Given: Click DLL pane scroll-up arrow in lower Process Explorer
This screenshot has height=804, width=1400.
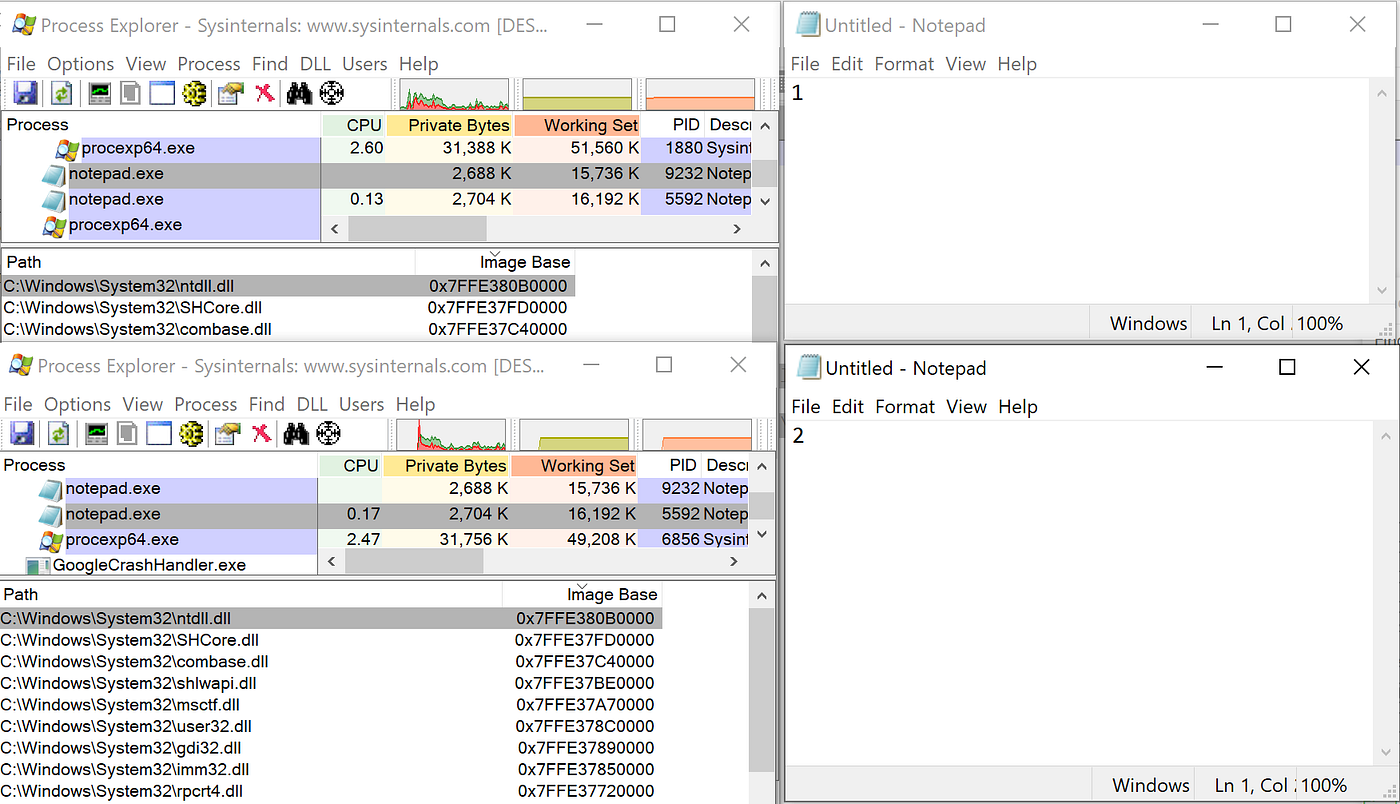Looking at the screenshot, I should pos(763,596).
